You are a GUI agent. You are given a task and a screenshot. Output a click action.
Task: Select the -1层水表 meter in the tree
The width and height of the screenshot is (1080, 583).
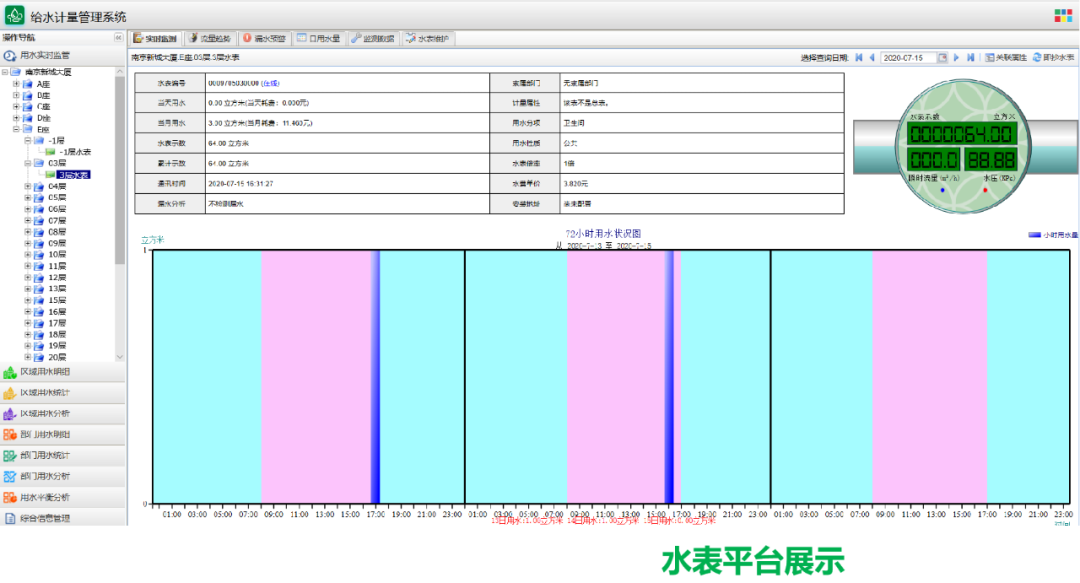coord(73,152)
